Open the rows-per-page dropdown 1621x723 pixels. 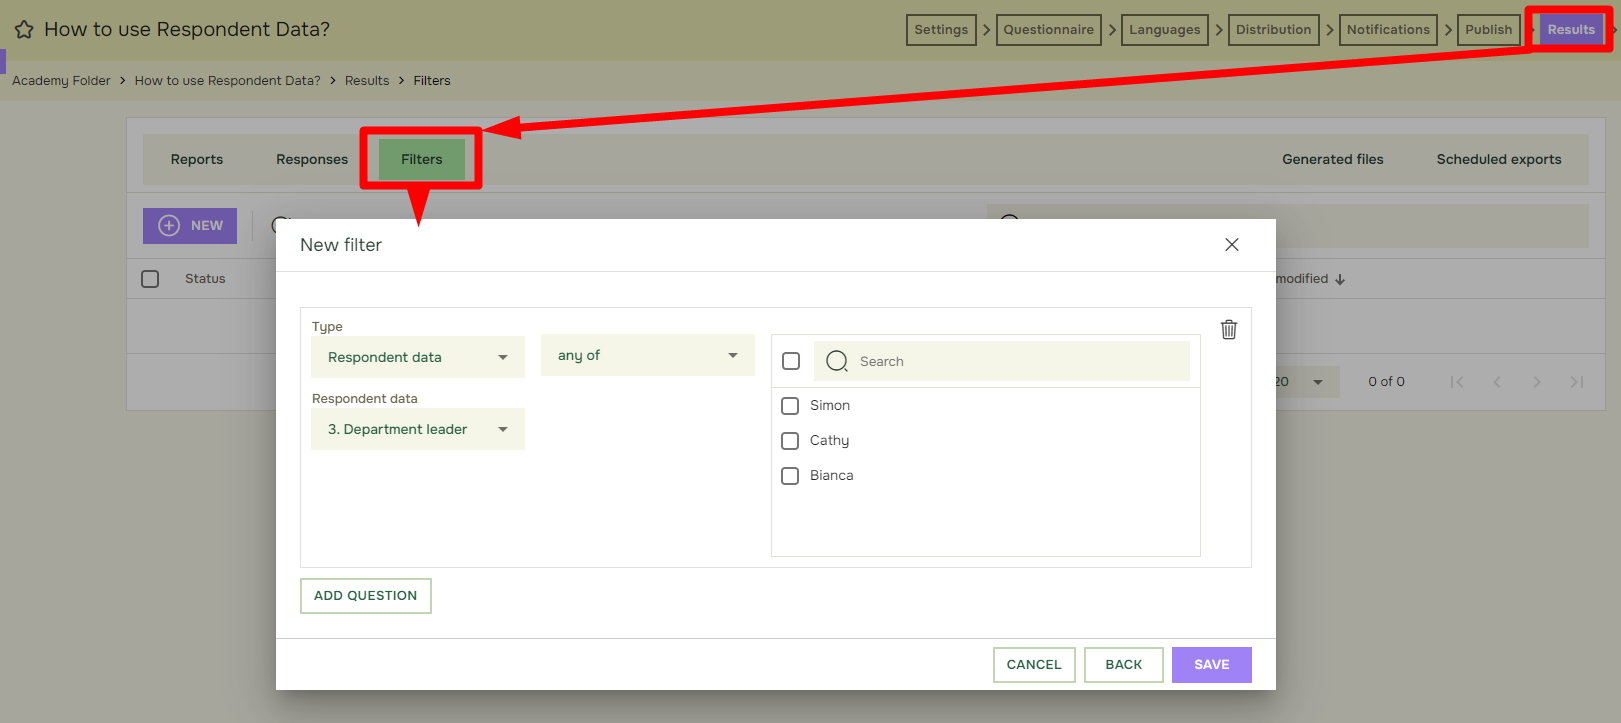[1306, 382]
